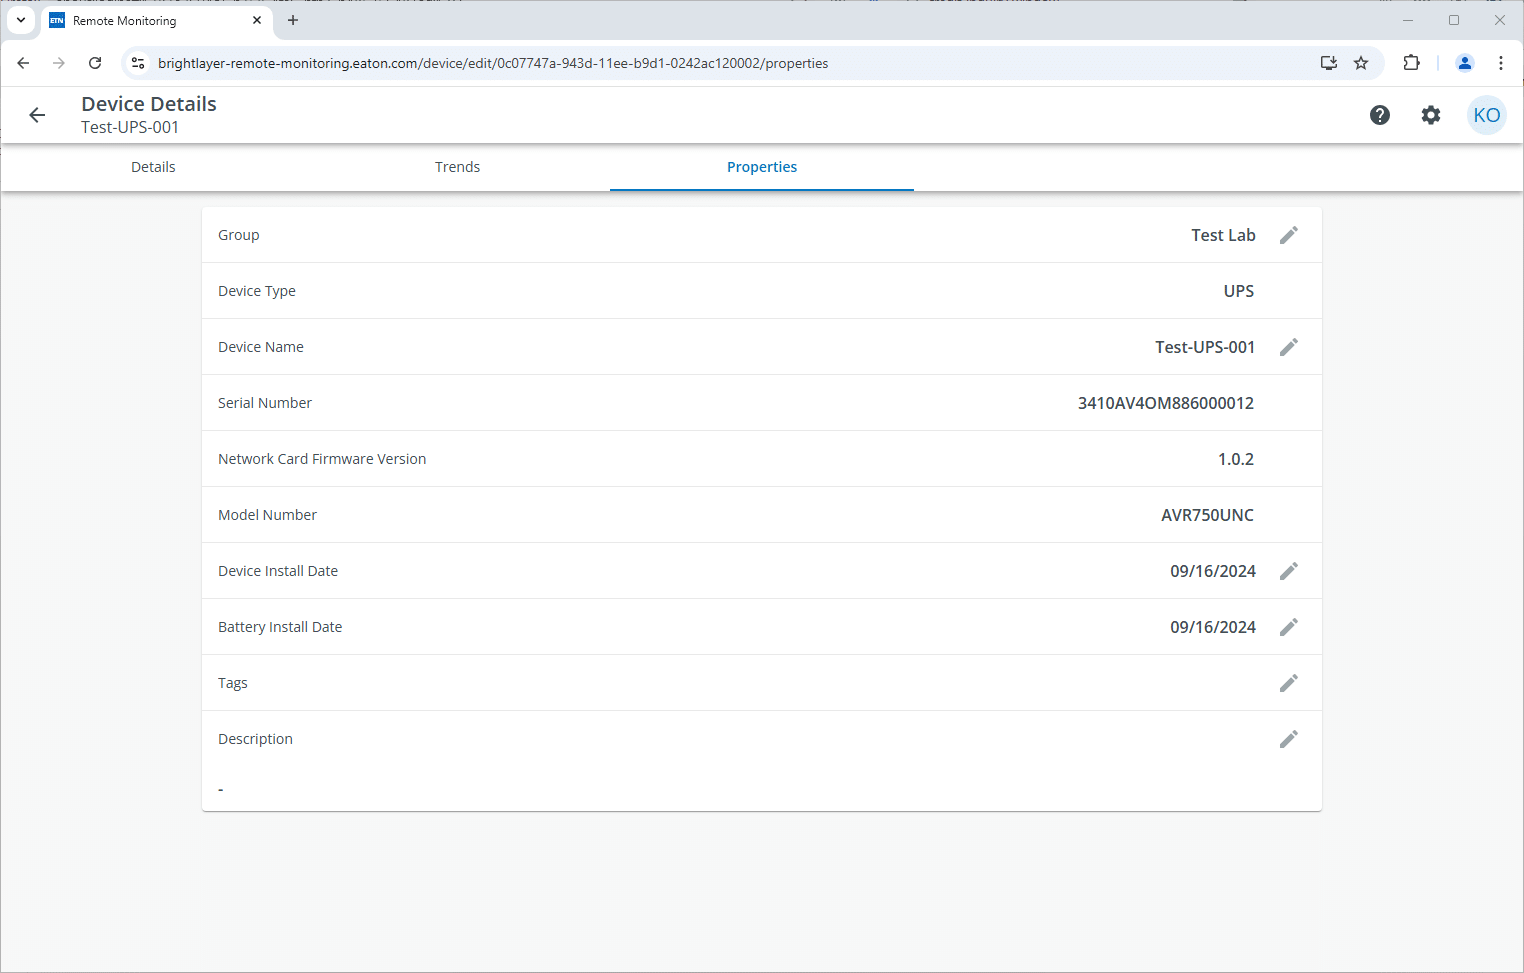Edit the Tags row pencil icon
This screenshot has height=973, width=1524.
[x=1289, y=683]
